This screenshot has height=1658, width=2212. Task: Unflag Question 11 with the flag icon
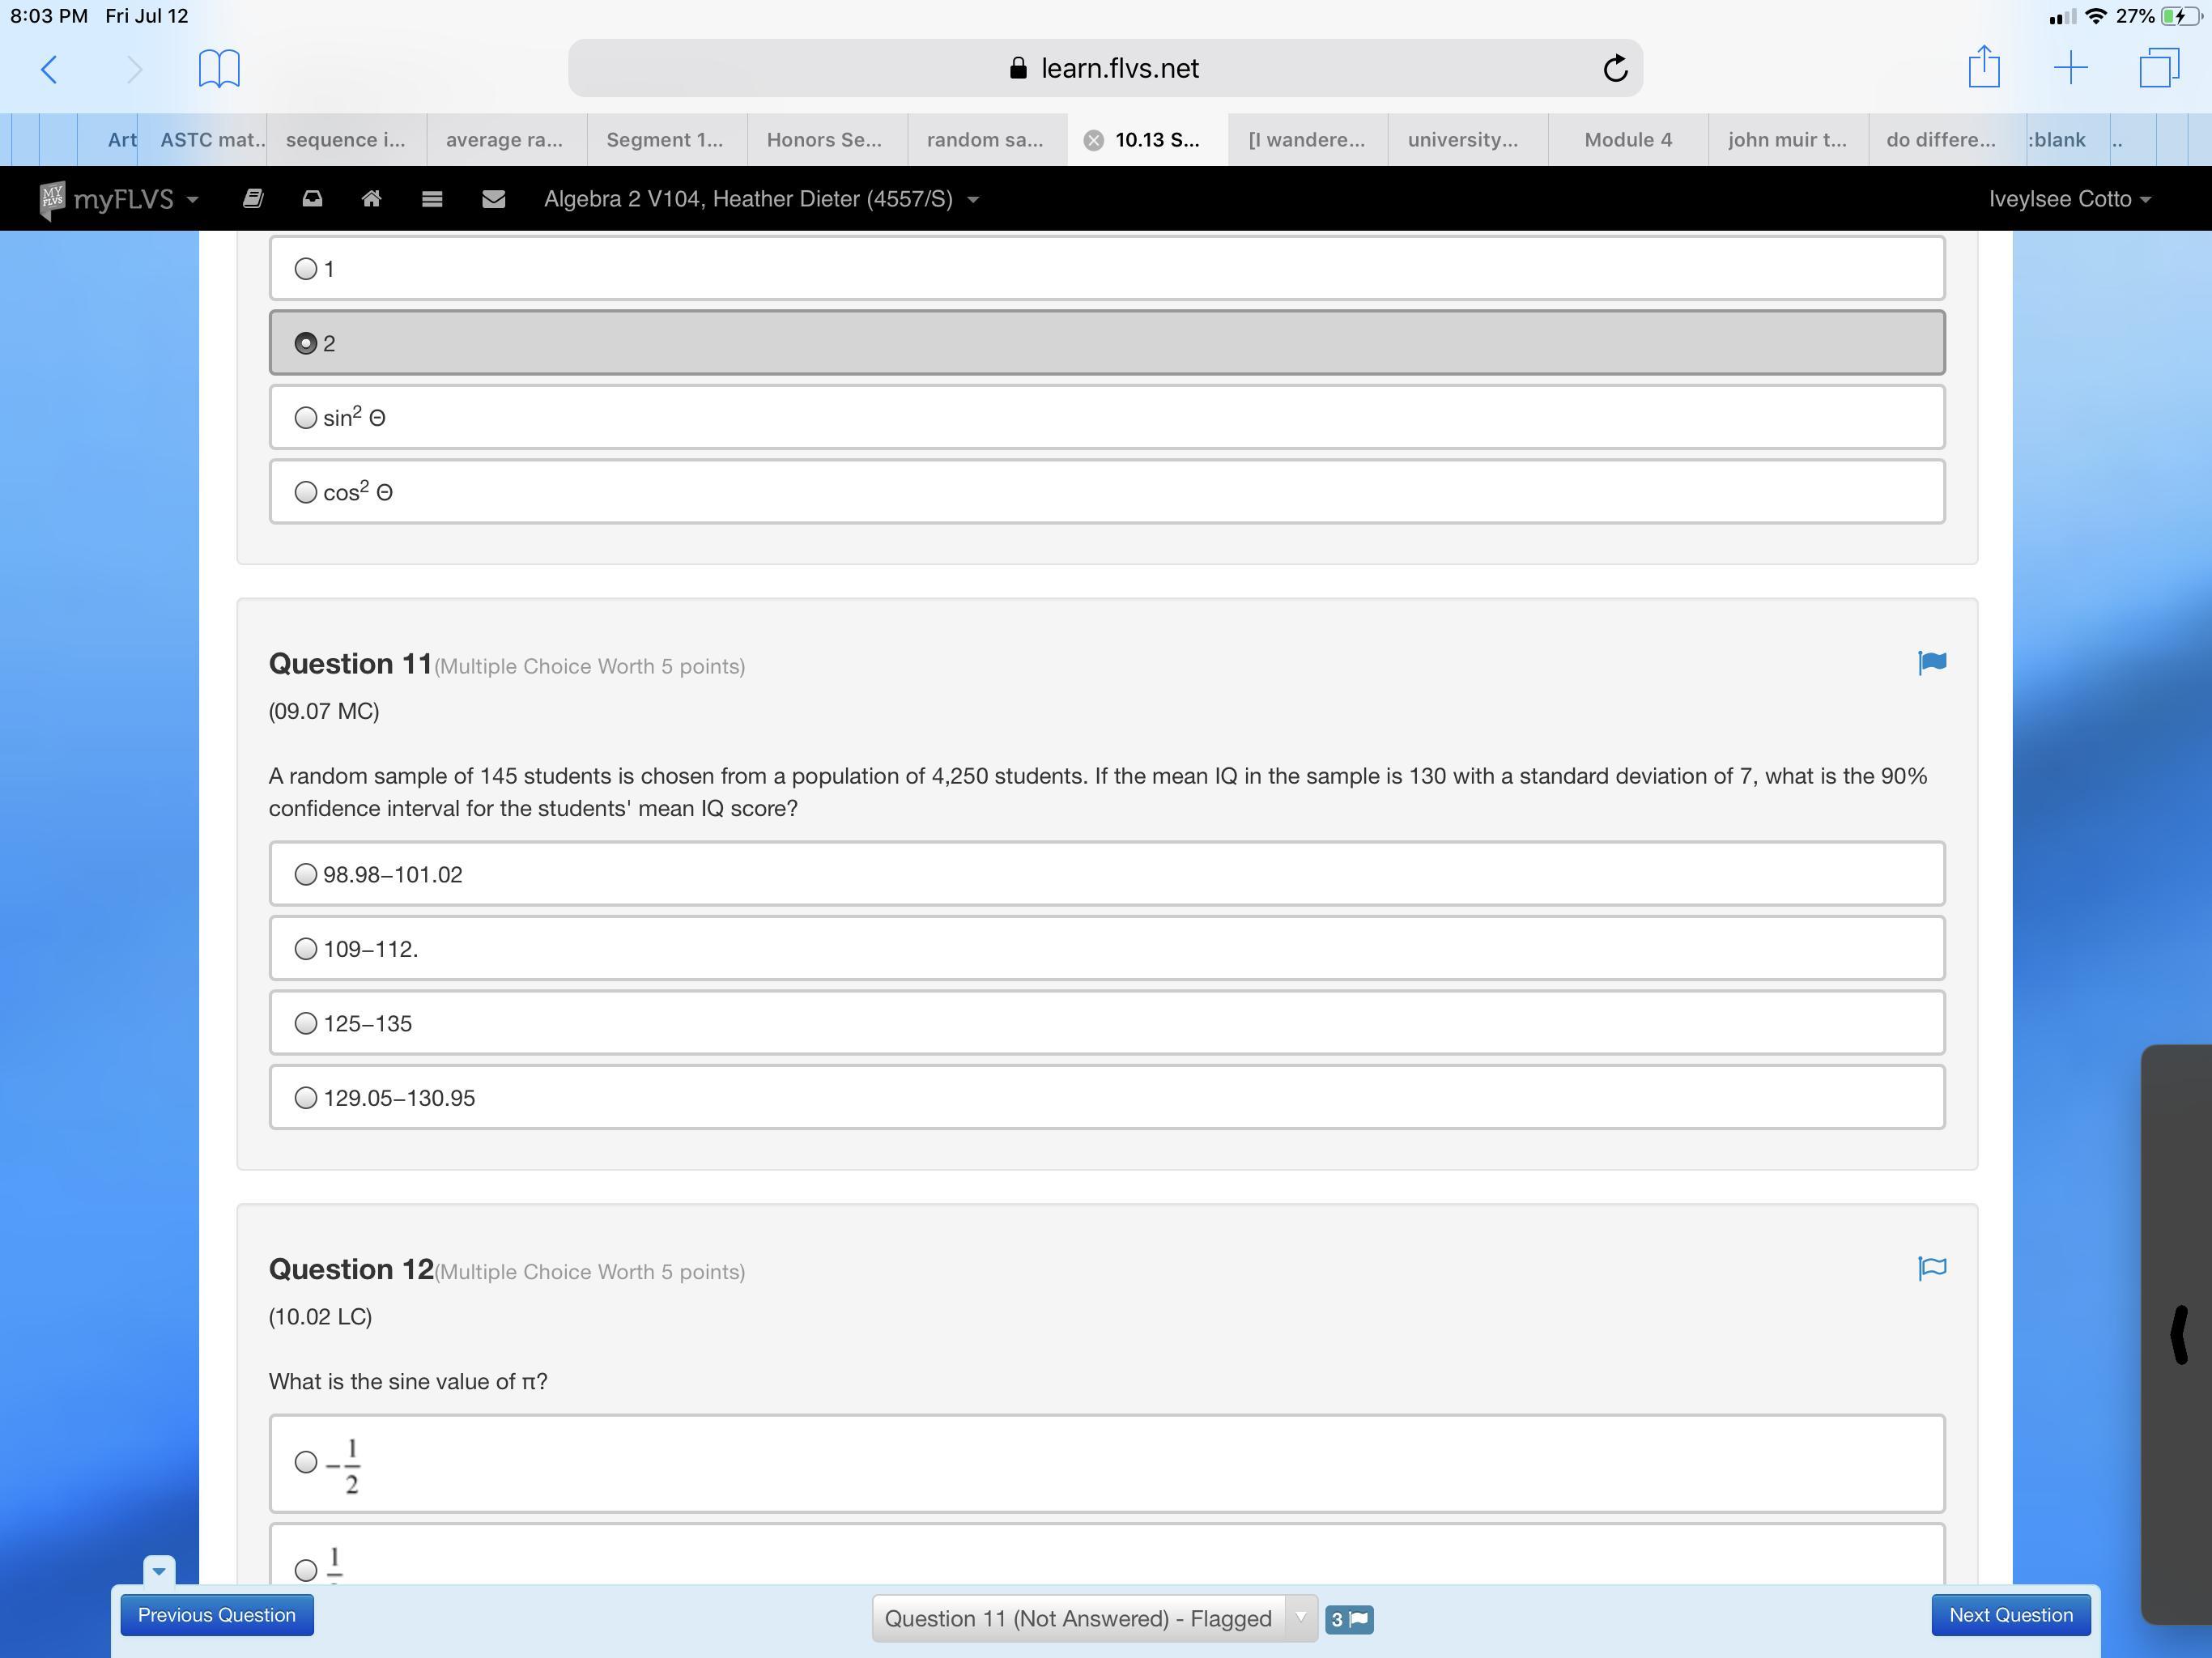(1931, 663)
